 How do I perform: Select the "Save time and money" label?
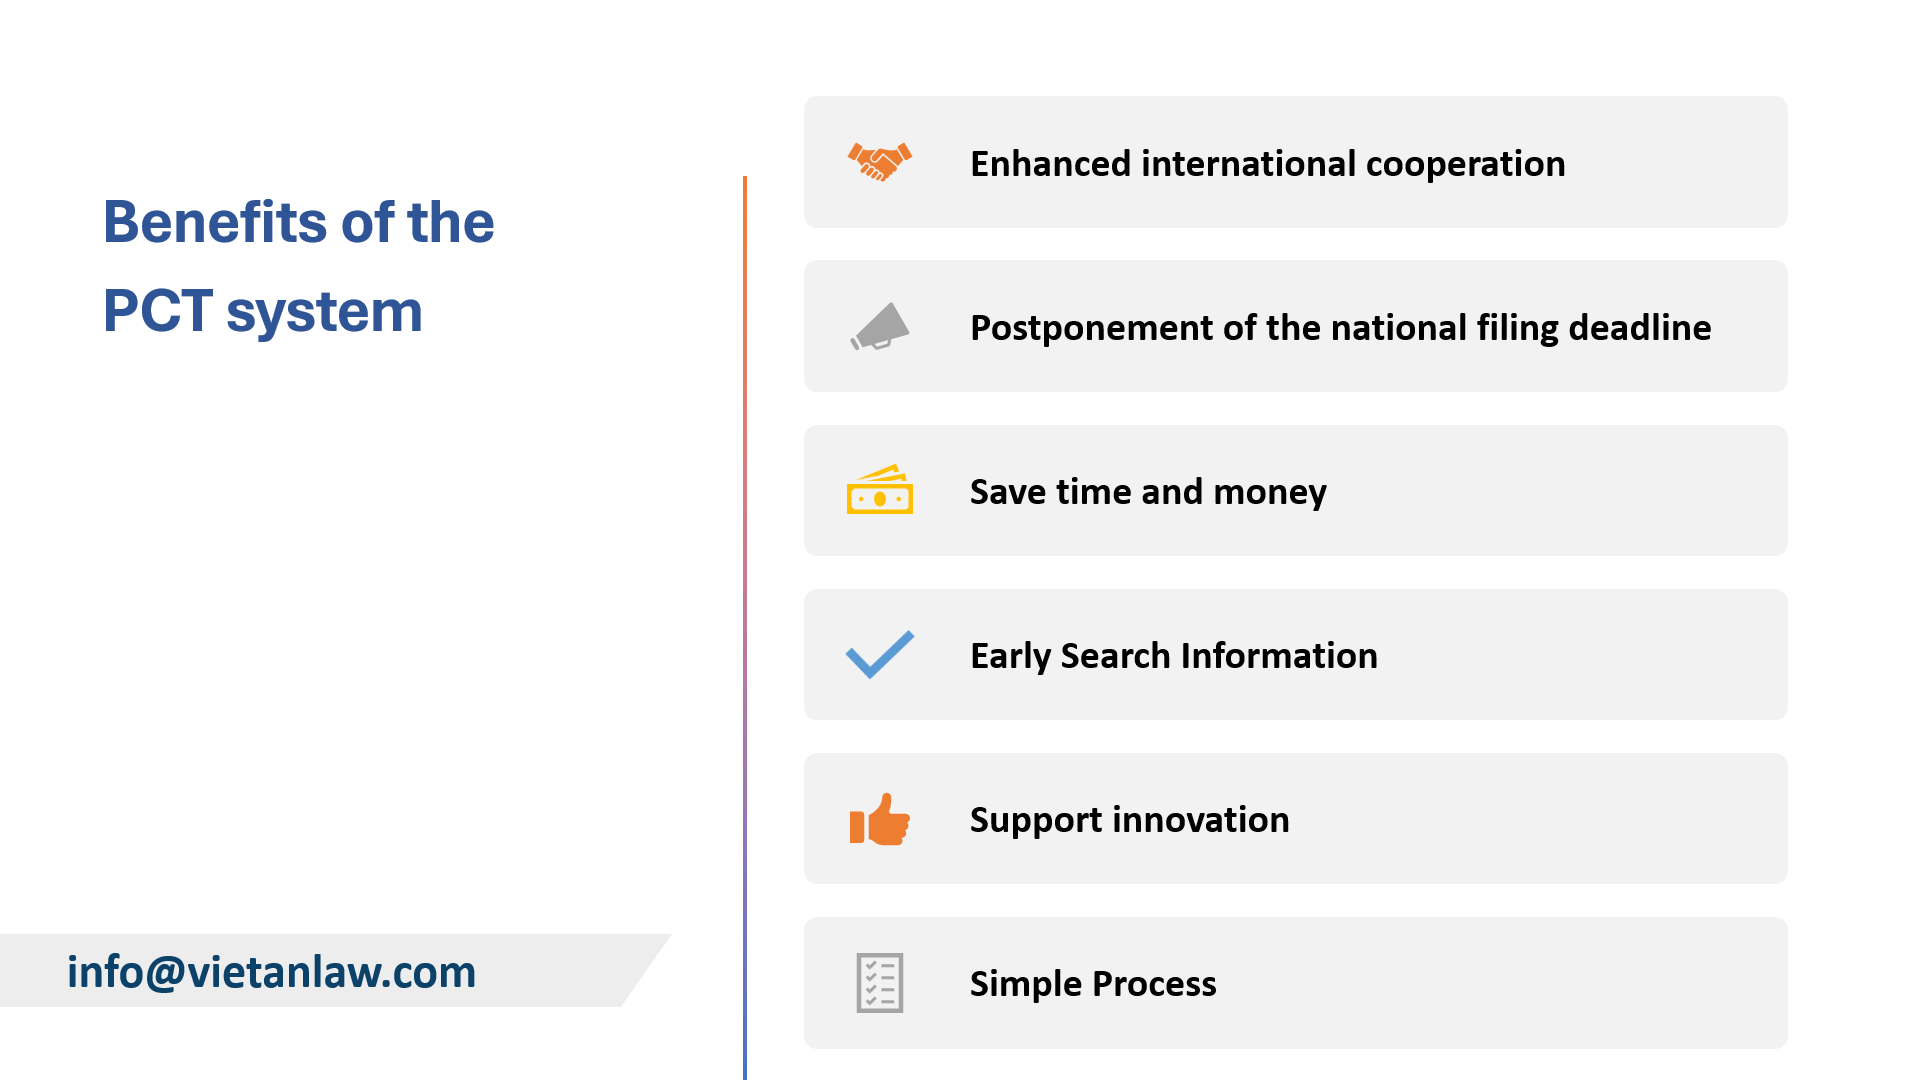tap(1148, 492)
